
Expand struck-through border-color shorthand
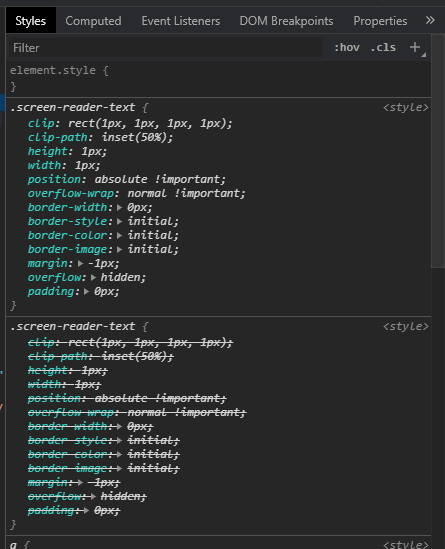[x=119, y=454]
